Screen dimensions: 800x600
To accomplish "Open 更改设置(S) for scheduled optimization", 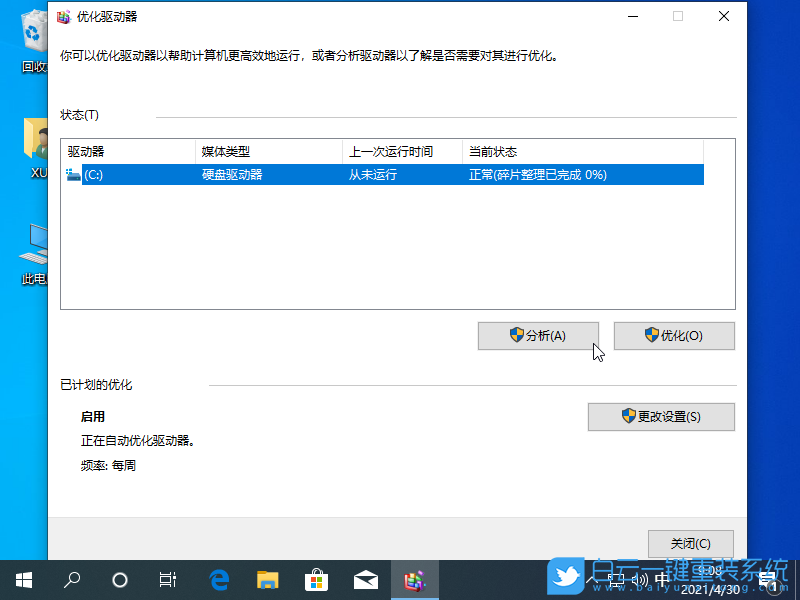I will click(x=661, y=417).
